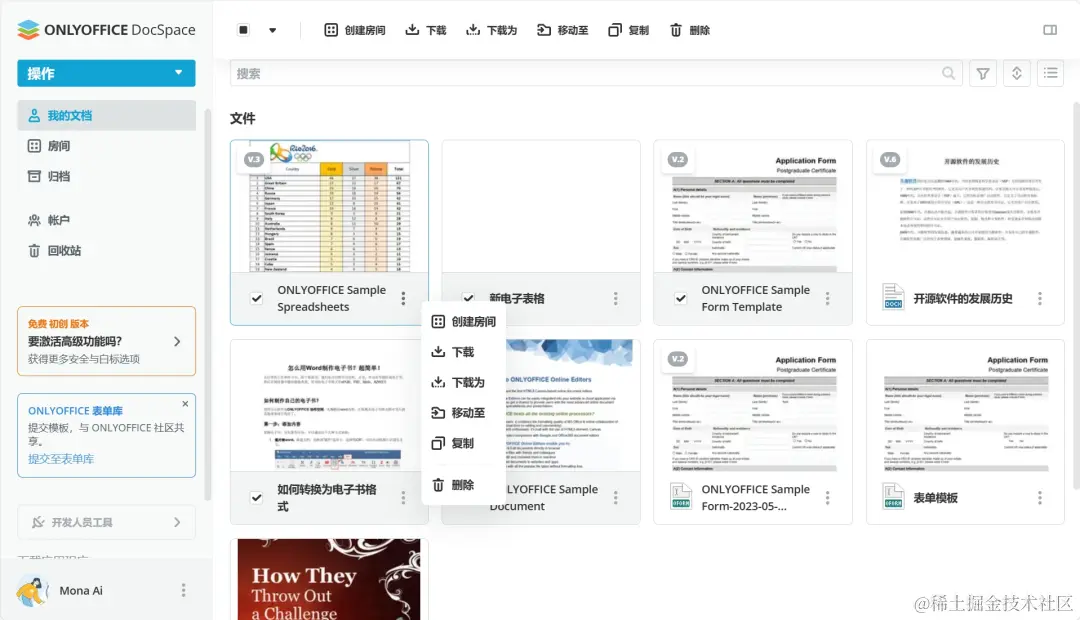Open the sort options button

1017,73
